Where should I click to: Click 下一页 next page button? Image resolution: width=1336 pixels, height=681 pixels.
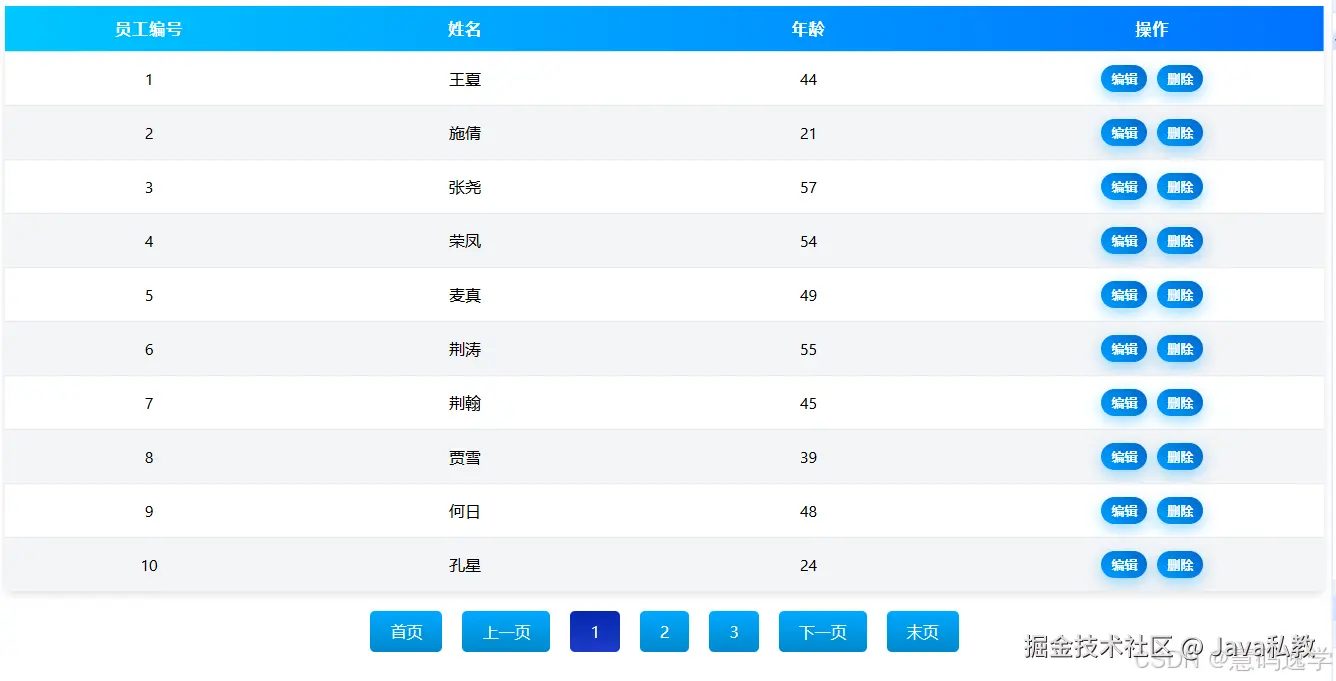point(823,632)
